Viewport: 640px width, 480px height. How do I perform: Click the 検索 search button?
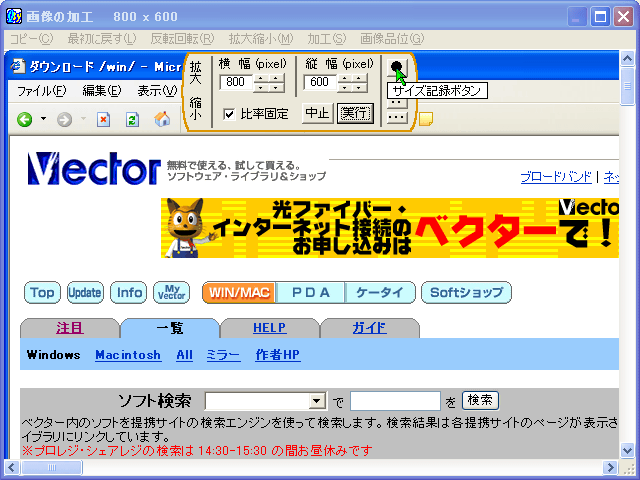[480, 400]
